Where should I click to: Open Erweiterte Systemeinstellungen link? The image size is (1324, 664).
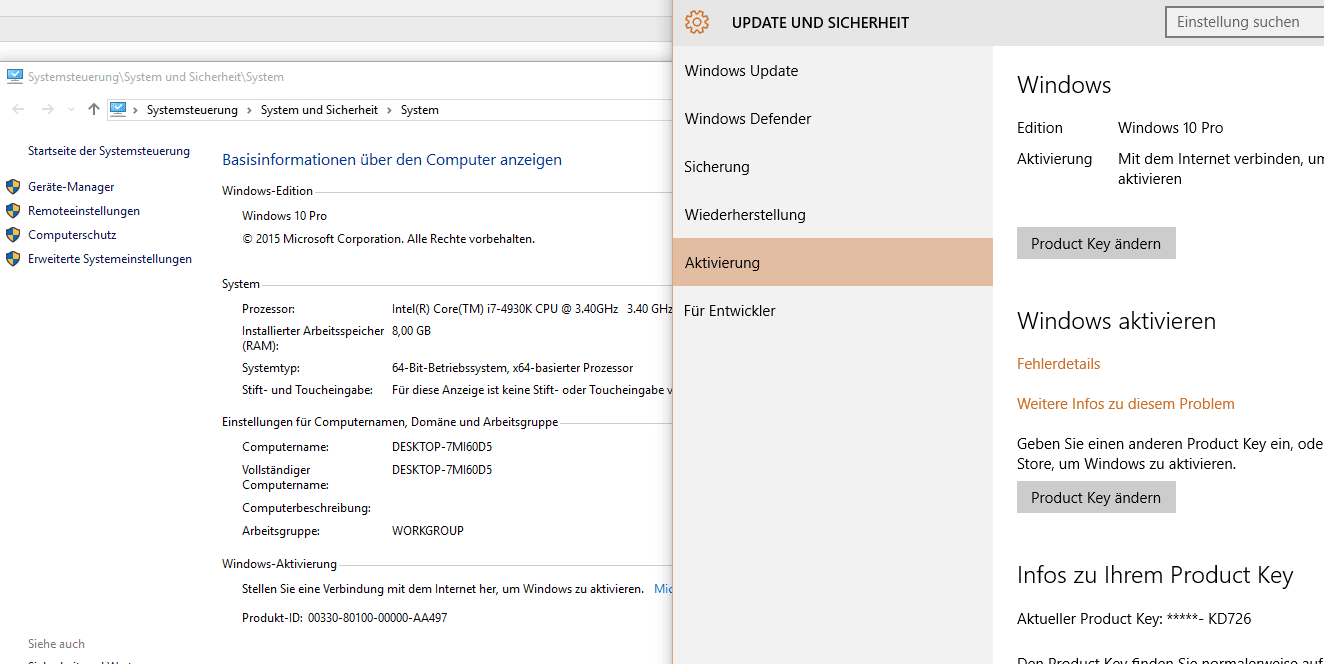click(110, 259)
